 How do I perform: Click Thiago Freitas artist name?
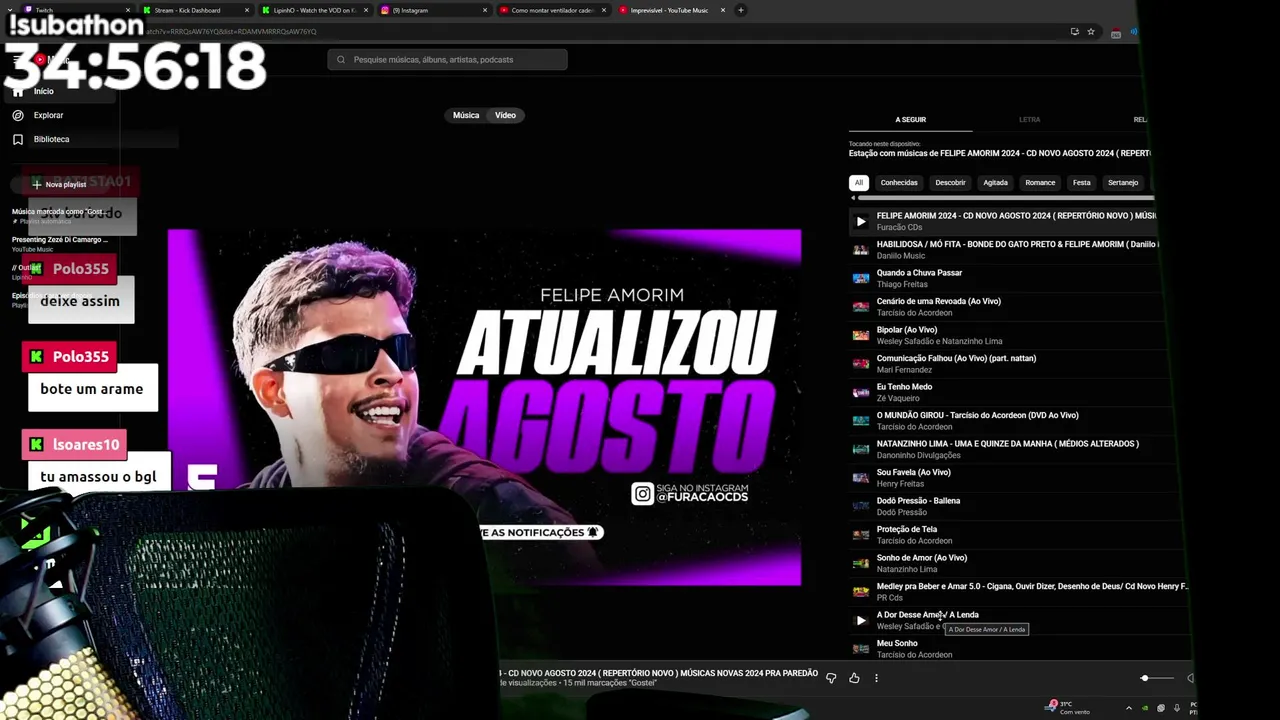pyautogui.click(x=900, y=284)
